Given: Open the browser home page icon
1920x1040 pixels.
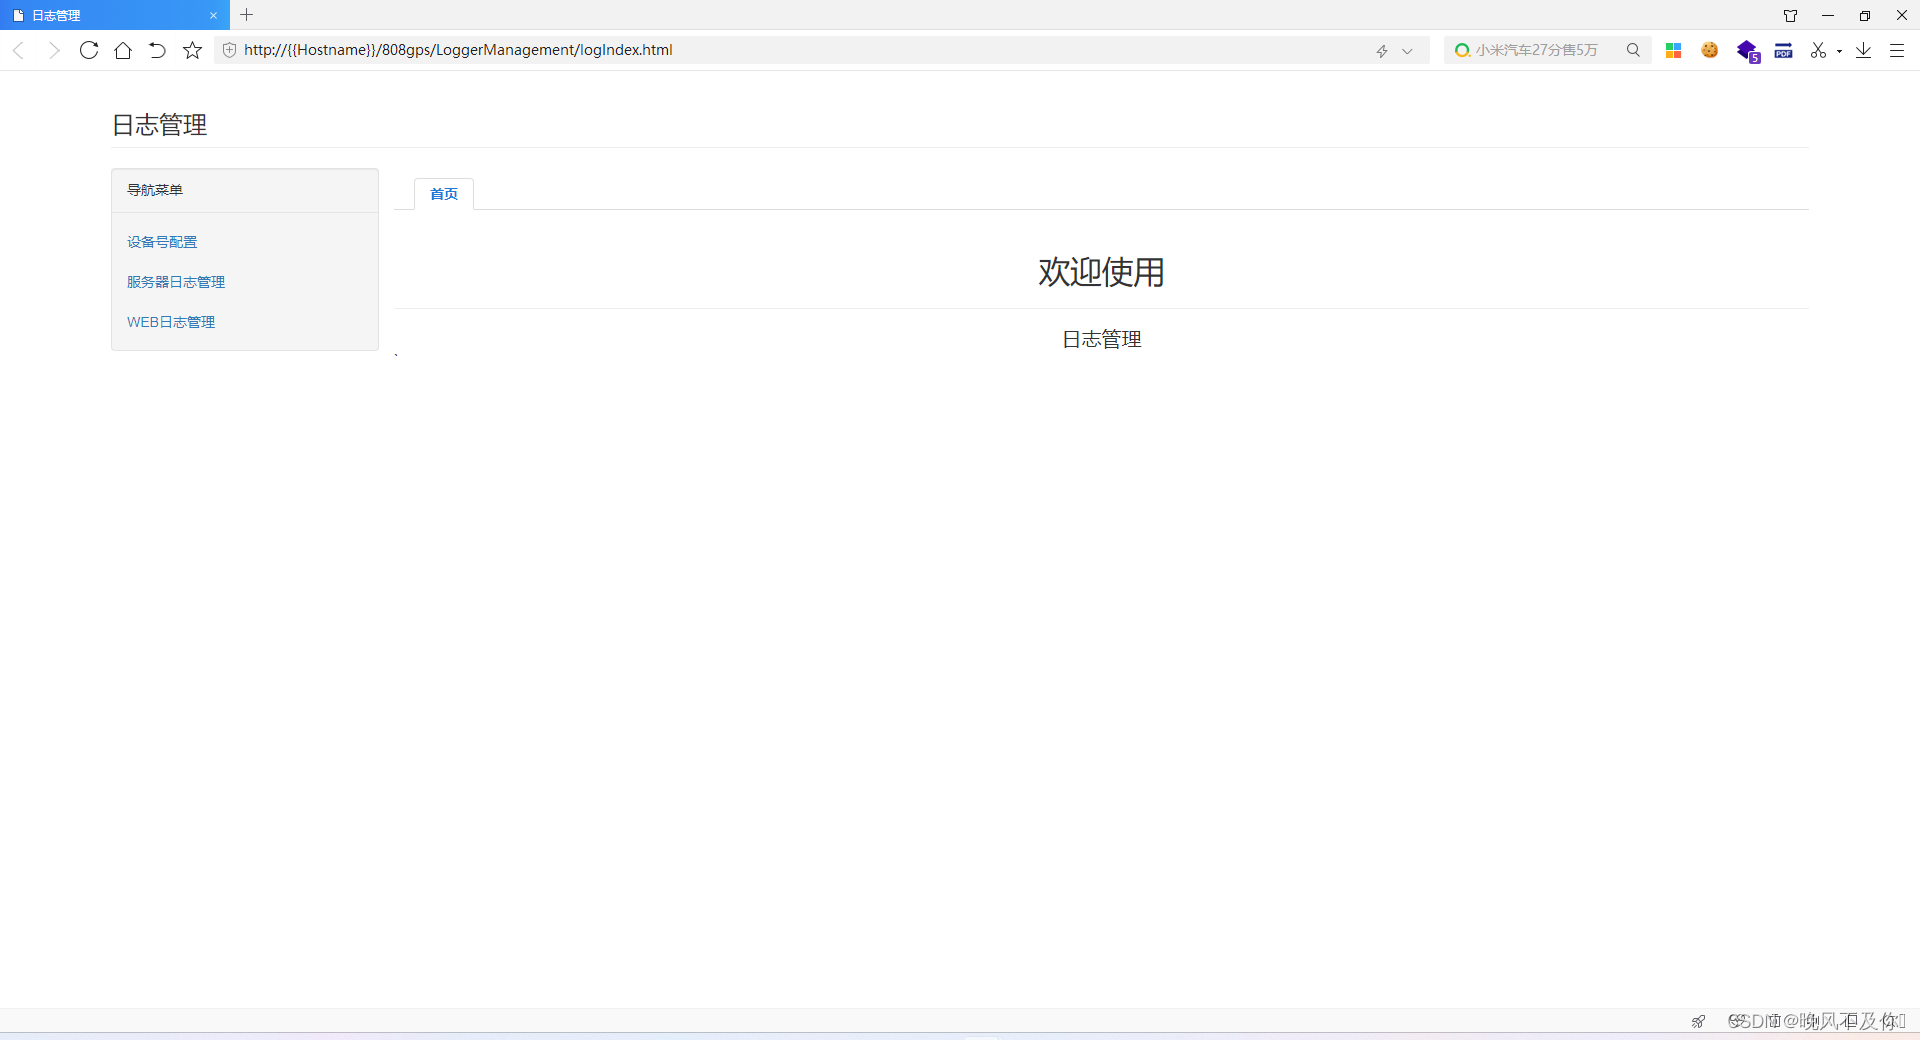Looking at the screenshot, I should click(123, 50).
